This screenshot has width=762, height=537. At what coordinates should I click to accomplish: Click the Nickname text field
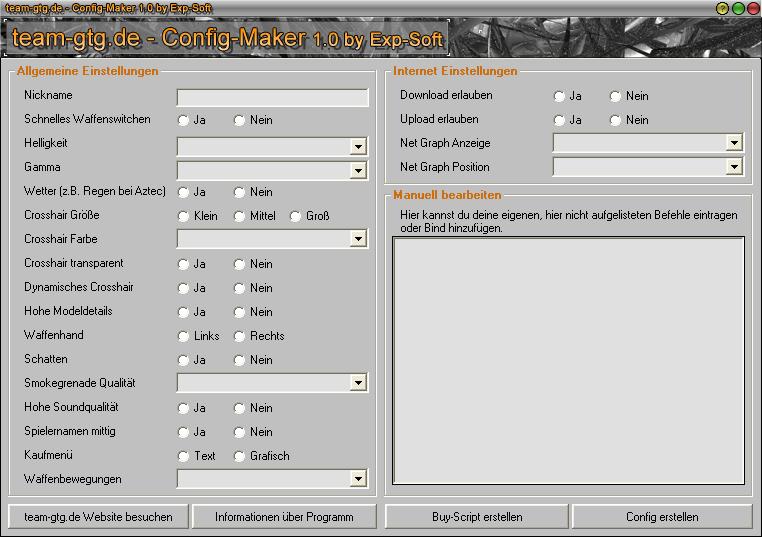point(272,97)
